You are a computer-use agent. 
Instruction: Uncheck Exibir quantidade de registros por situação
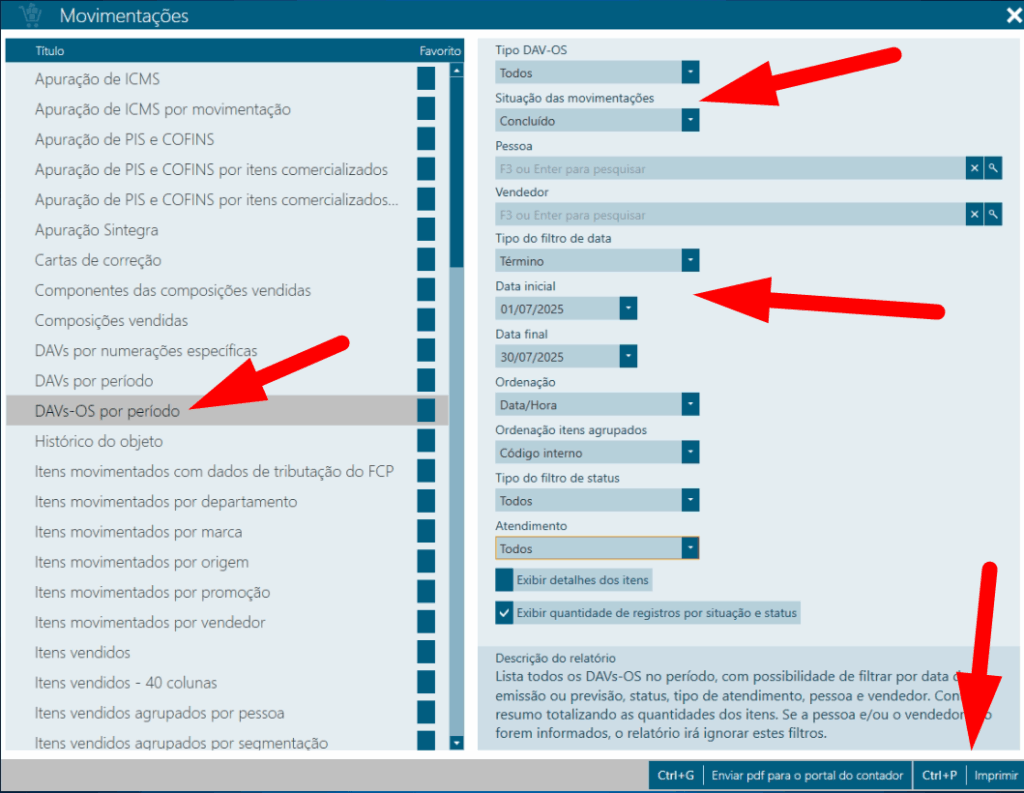point(505,612)
